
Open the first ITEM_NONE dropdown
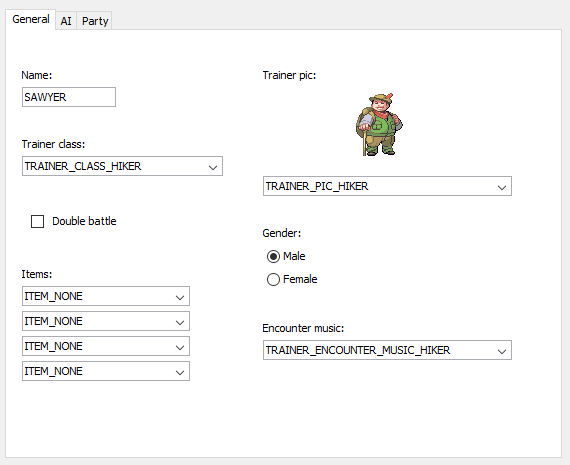[x=106, y=296]
